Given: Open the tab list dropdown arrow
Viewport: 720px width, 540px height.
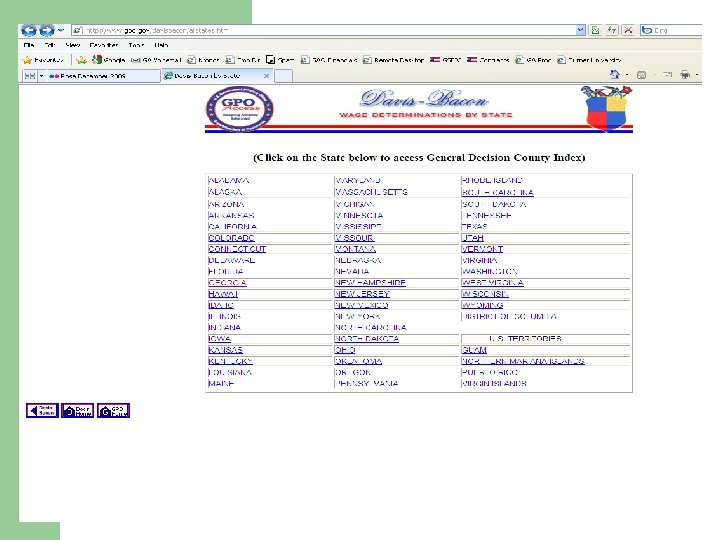Looking at the screenshot, I should coord(41,76).
